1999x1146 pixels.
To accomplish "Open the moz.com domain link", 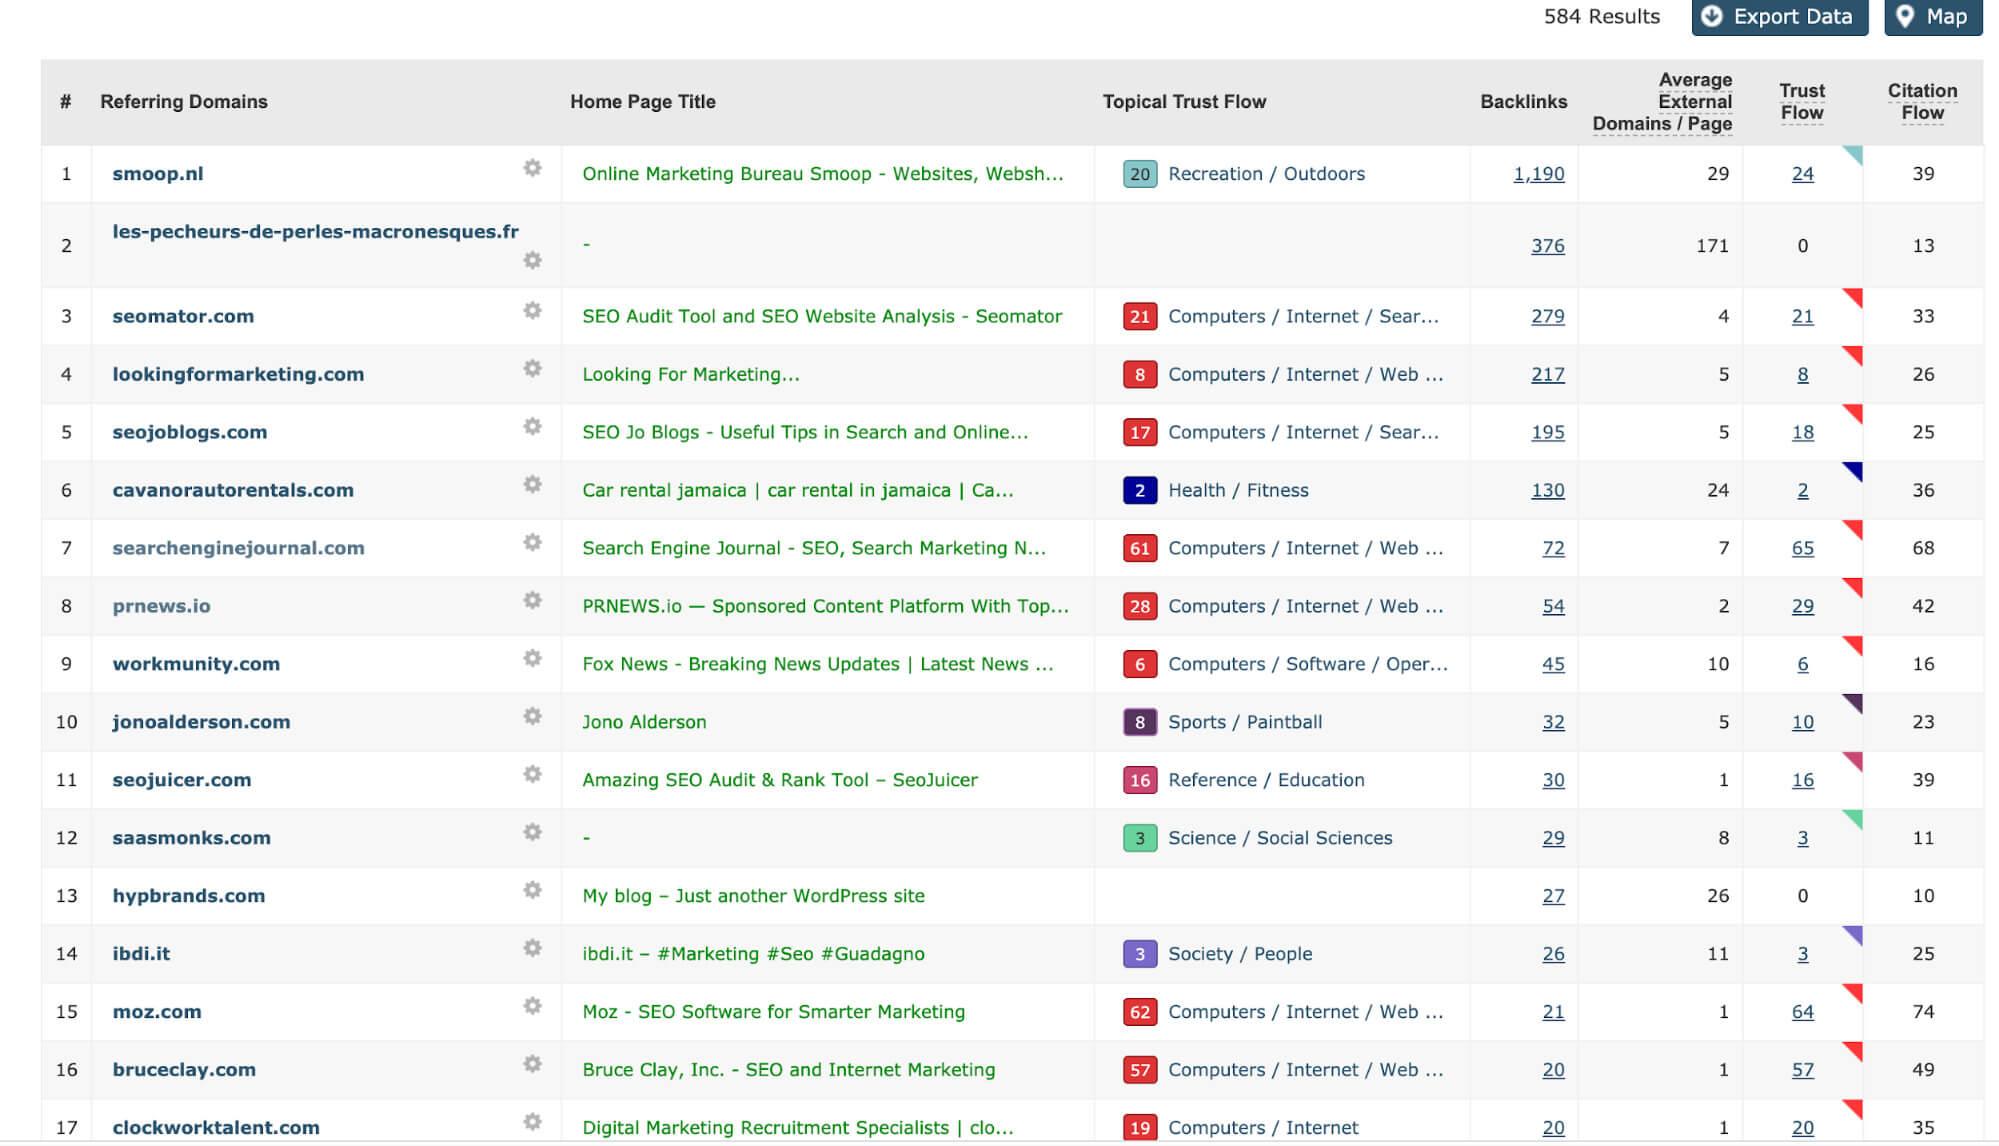I will coord(157,1012).
